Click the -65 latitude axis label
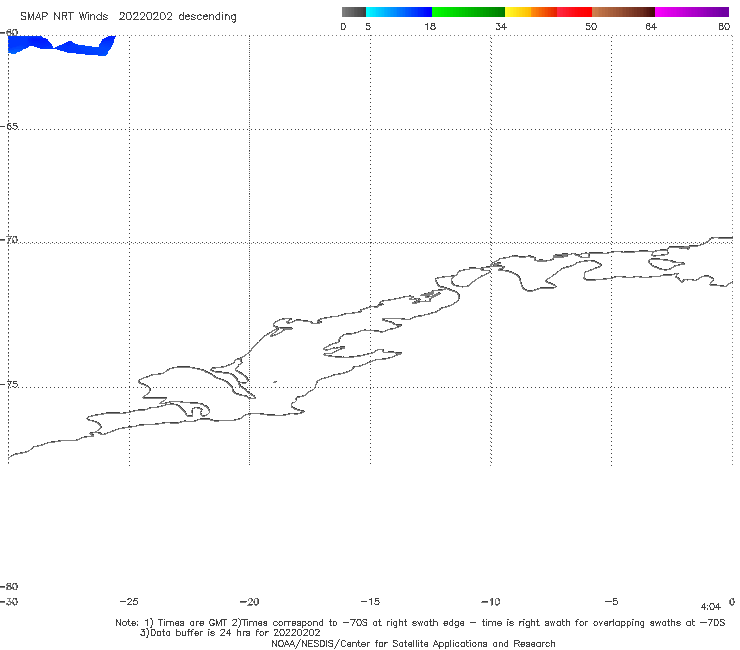The image size is (740, 650). click(x=9, y=127)
